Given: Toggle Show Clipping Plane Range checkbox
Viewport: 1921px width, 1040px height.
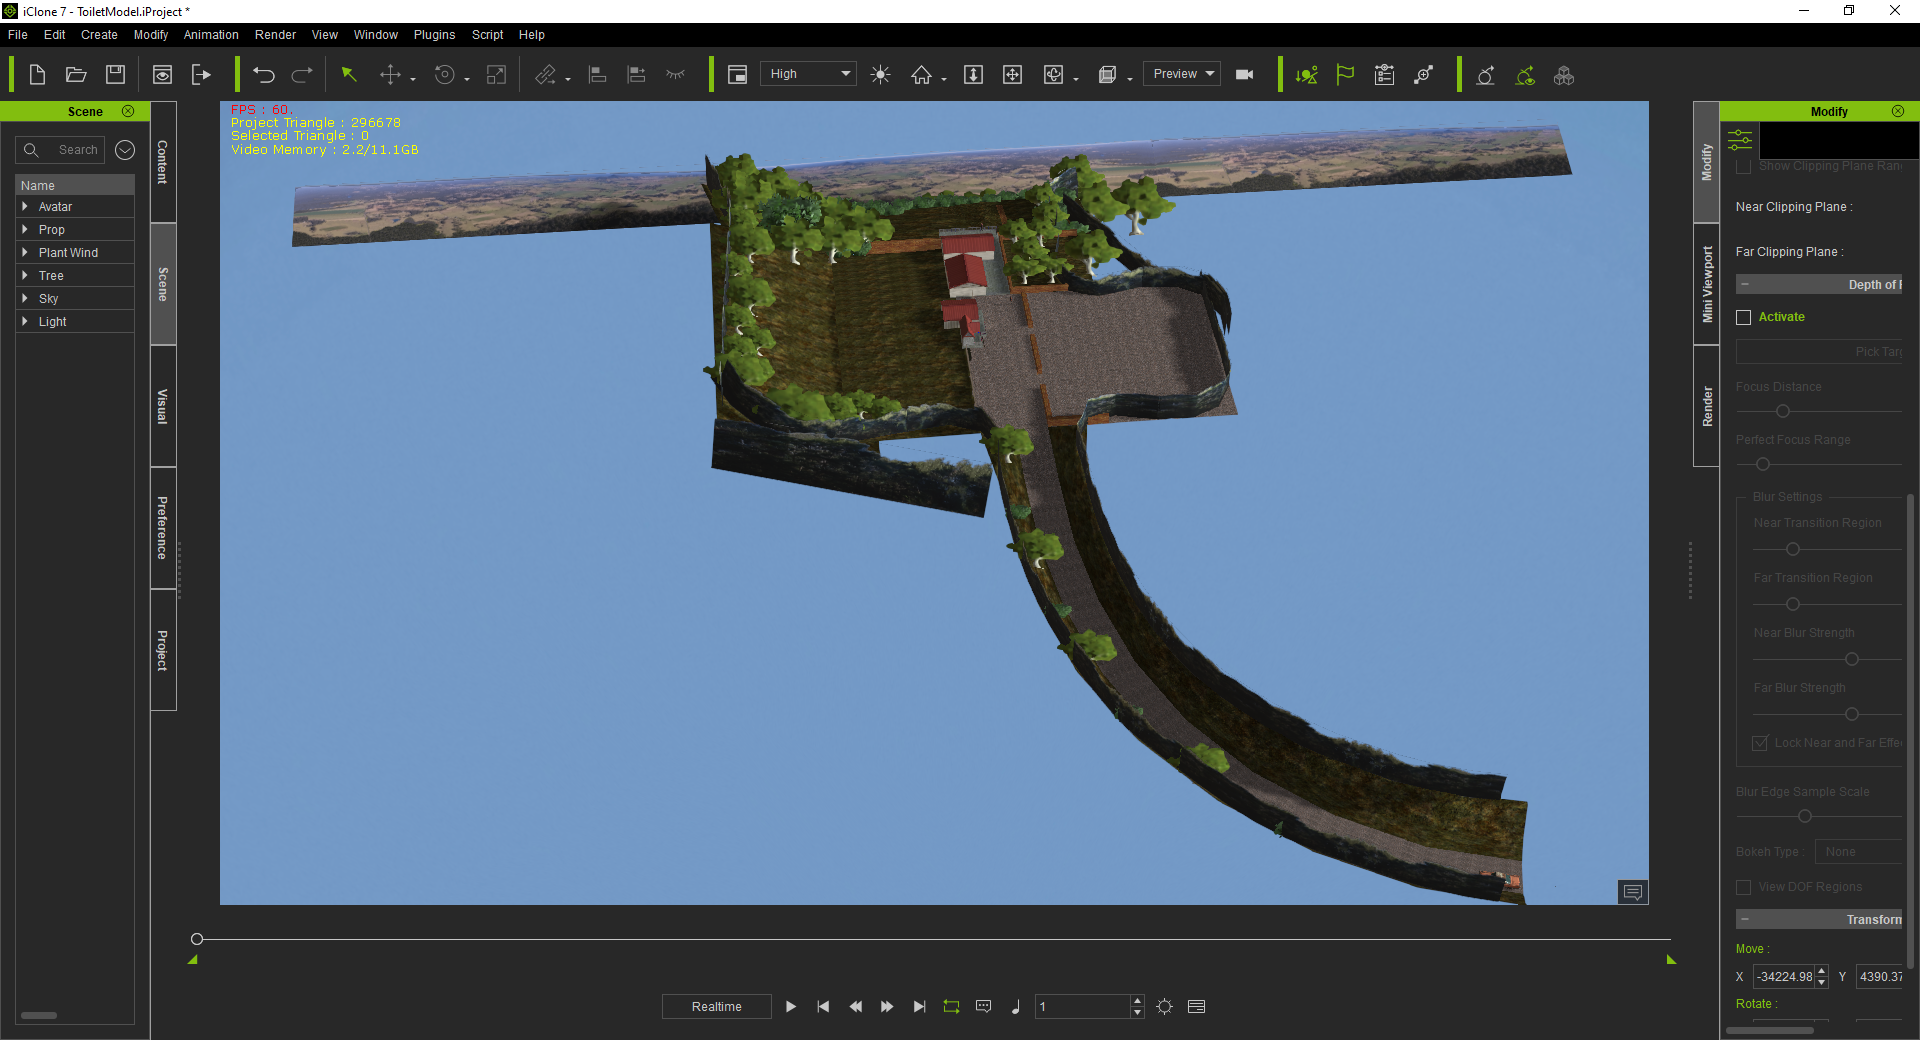Looking at the screenshot, I should (x=1744, y=166).
